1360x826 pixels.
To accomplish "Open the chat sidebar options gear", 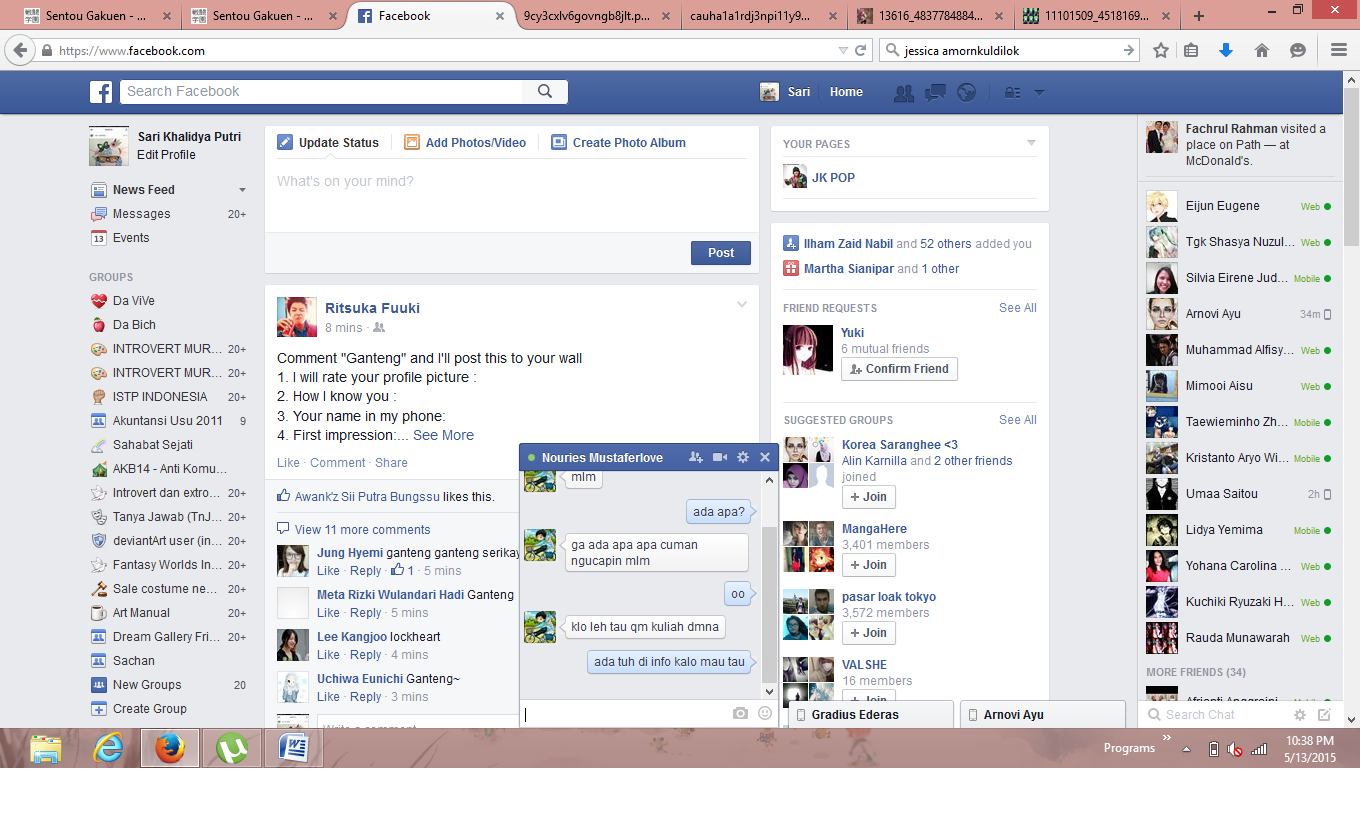I will tap(1300, 715).
